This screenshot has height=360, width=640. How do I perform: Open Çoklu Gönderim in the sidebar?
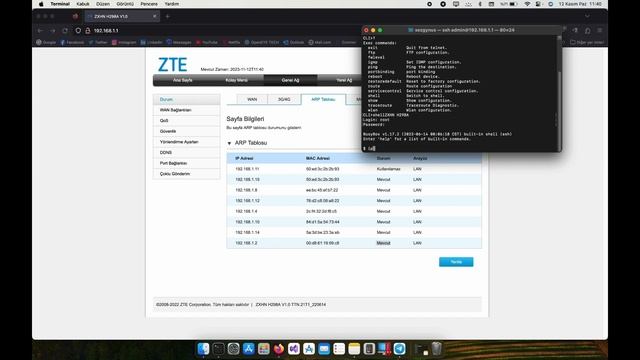[x=187, y=173]
